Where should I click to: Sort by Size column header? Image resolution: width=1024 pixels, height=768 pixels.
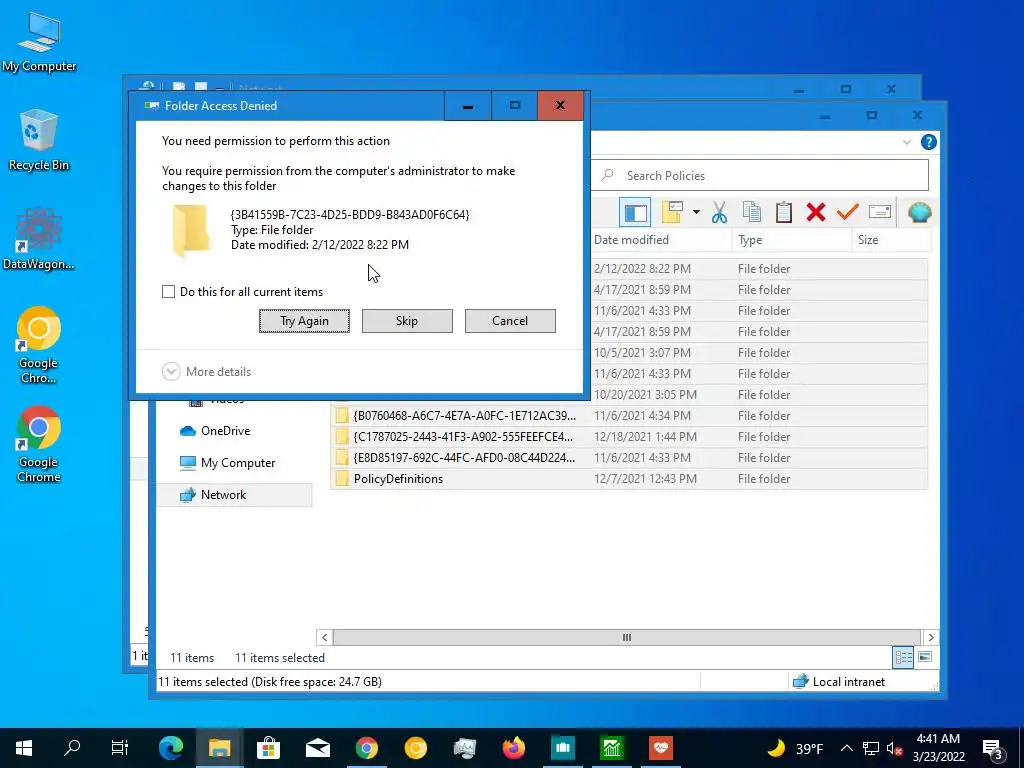(x=891, y=240)
